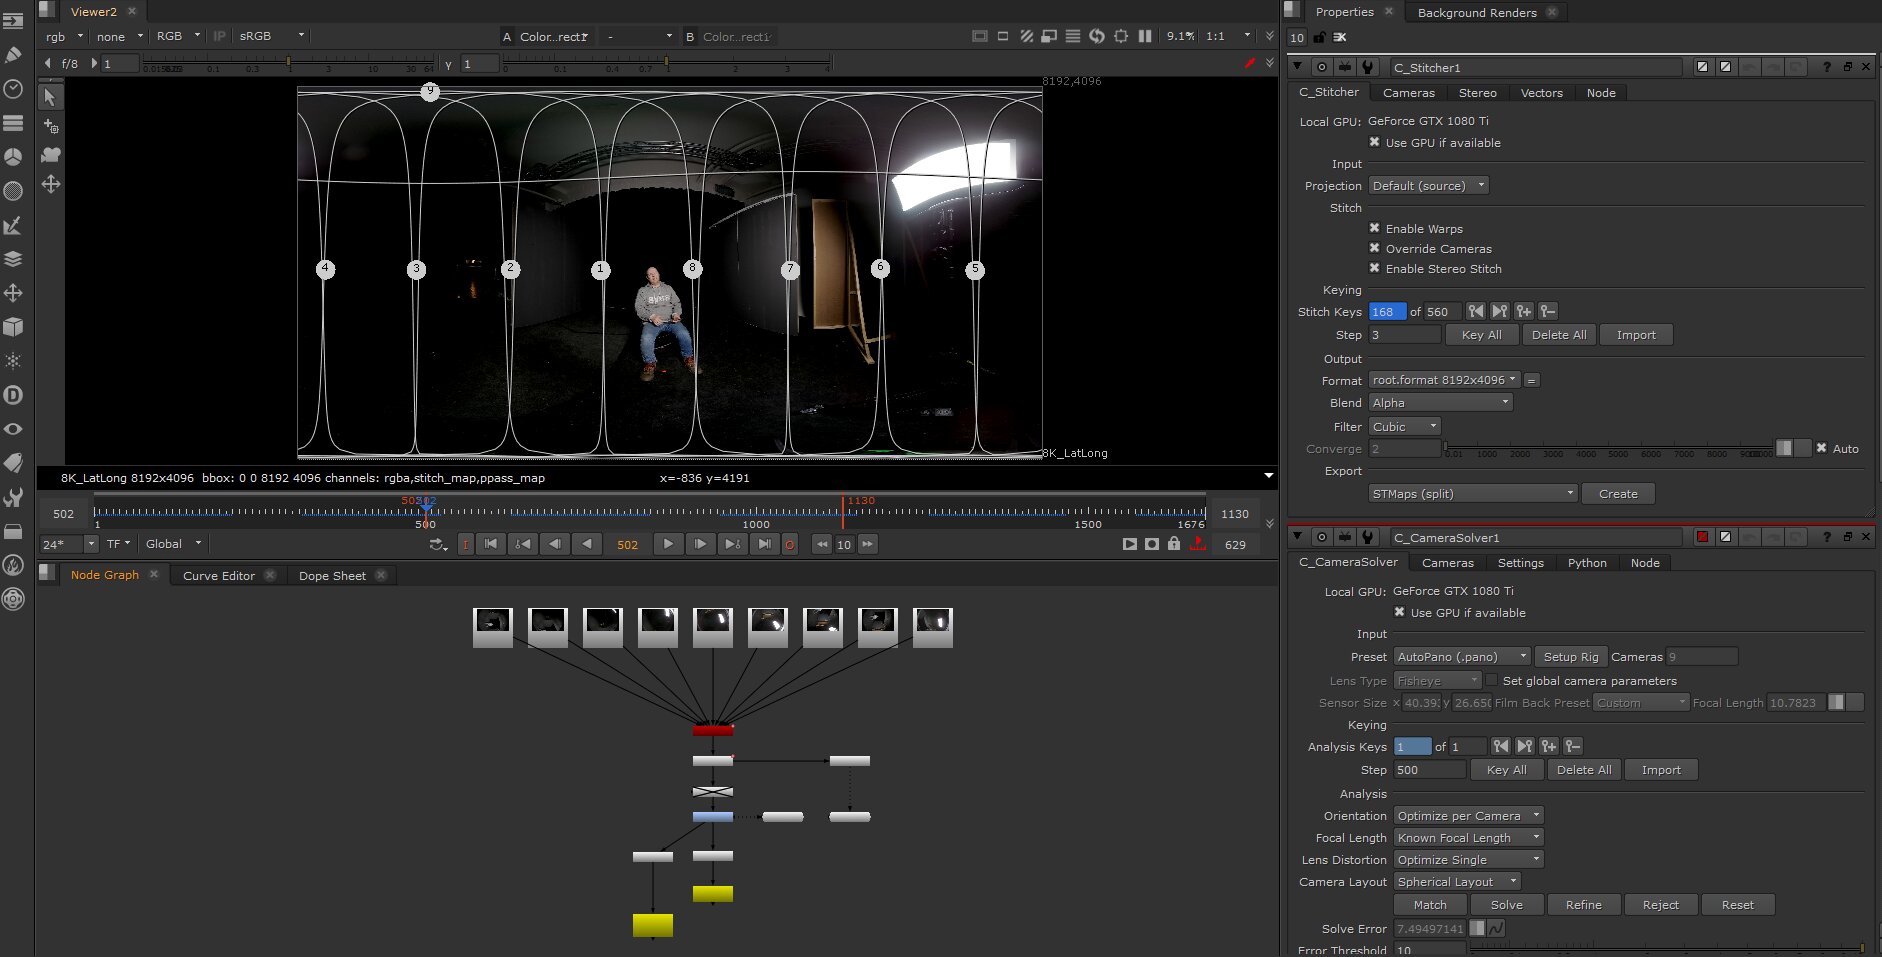Open the Views nodes menu (eye icon)

[13, 429]
